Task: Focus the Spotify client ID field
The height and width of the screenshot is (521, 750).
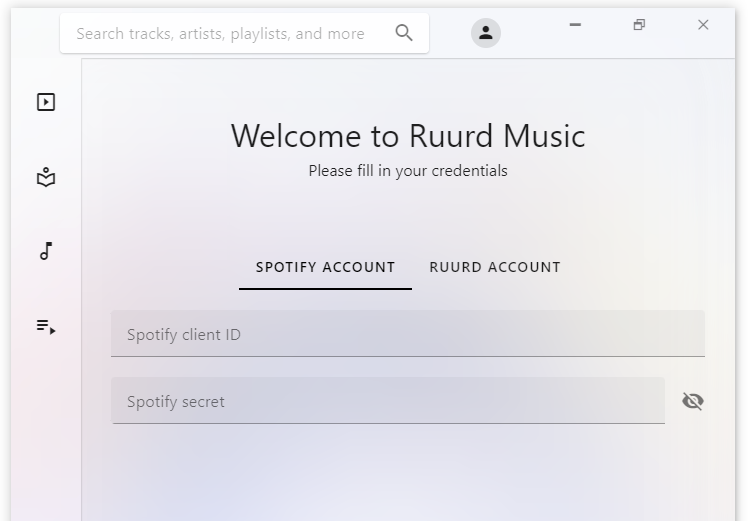Action: tap(408, 333)
